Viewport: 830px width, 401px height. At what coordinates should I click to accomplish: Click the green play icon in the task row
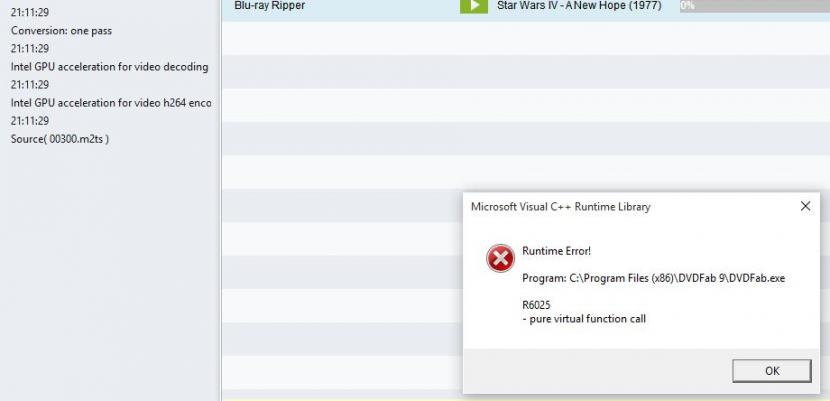point(474,6)
